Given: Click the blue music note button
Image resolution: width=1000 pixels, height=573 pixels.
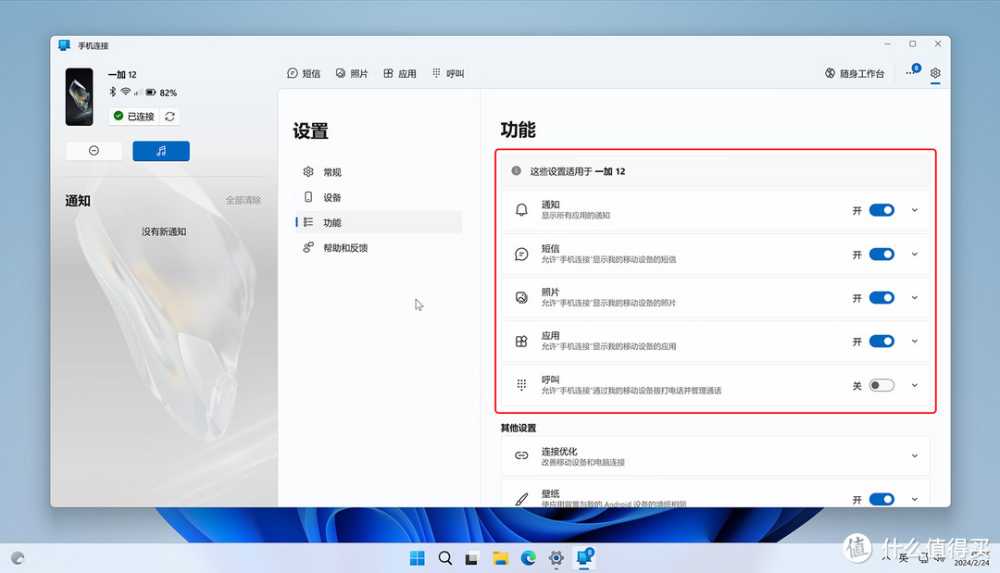Looking at the screenshot, I should tap(161, 151).
